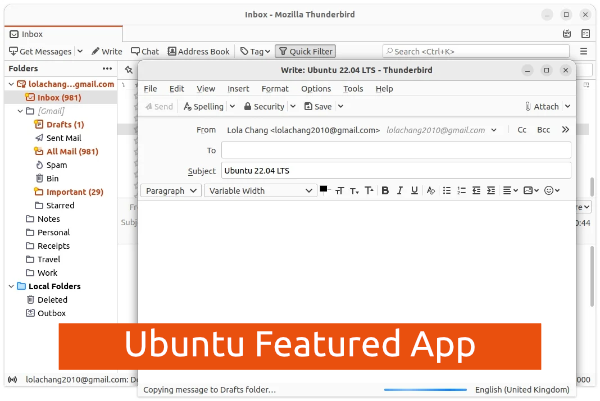Open the Edit menu in compose window
The height and width of the screenshot is (401, 600).
coord(177,89)
